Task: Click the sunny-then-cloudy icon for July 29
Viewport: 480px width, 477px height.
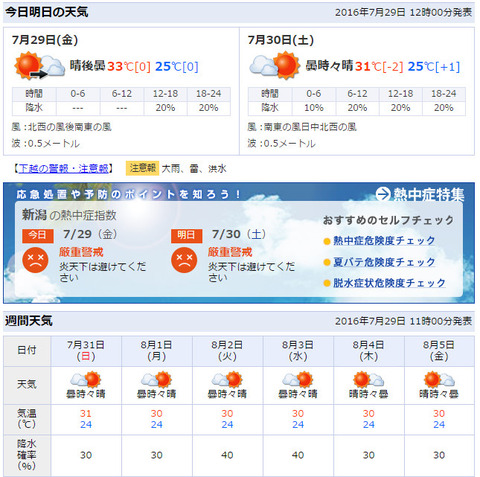Action: [39, 66]
